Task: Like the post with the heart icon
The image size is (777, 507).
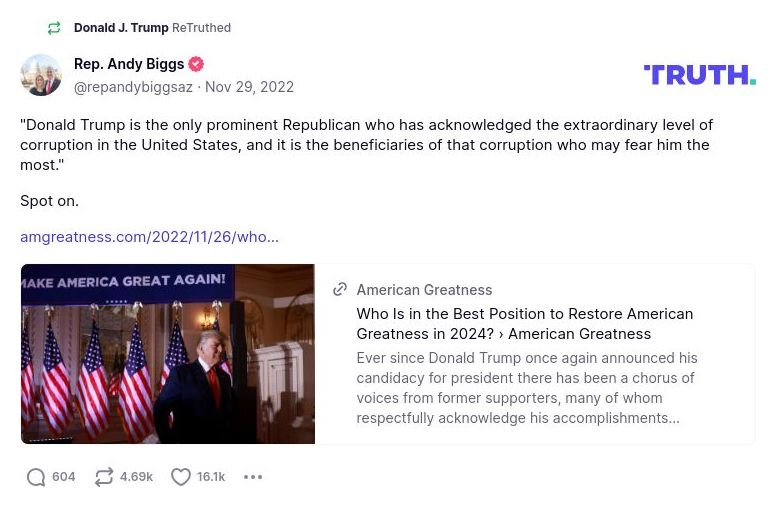Action: [x=181, y=477]
